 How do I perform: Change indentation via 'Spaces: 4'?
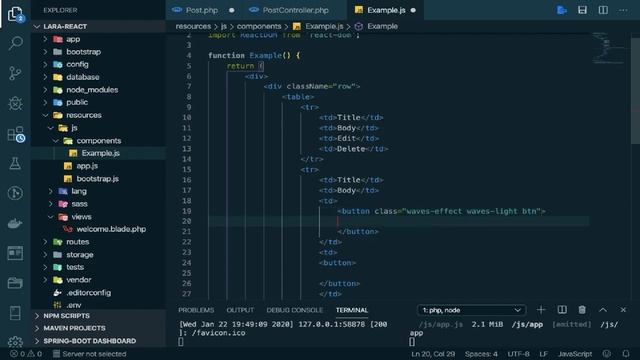click(x=481, y=354)
